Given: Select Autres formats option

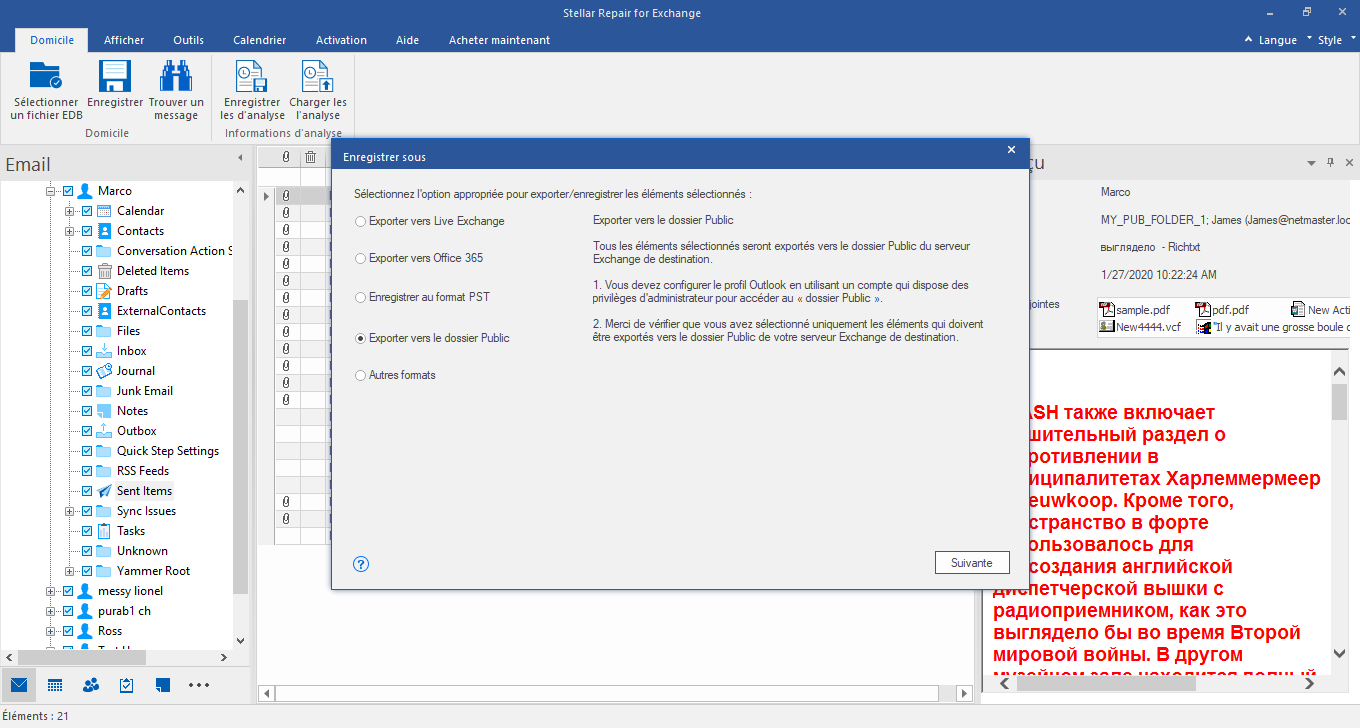Looking at the screenshot, I should tap(395, 375).
